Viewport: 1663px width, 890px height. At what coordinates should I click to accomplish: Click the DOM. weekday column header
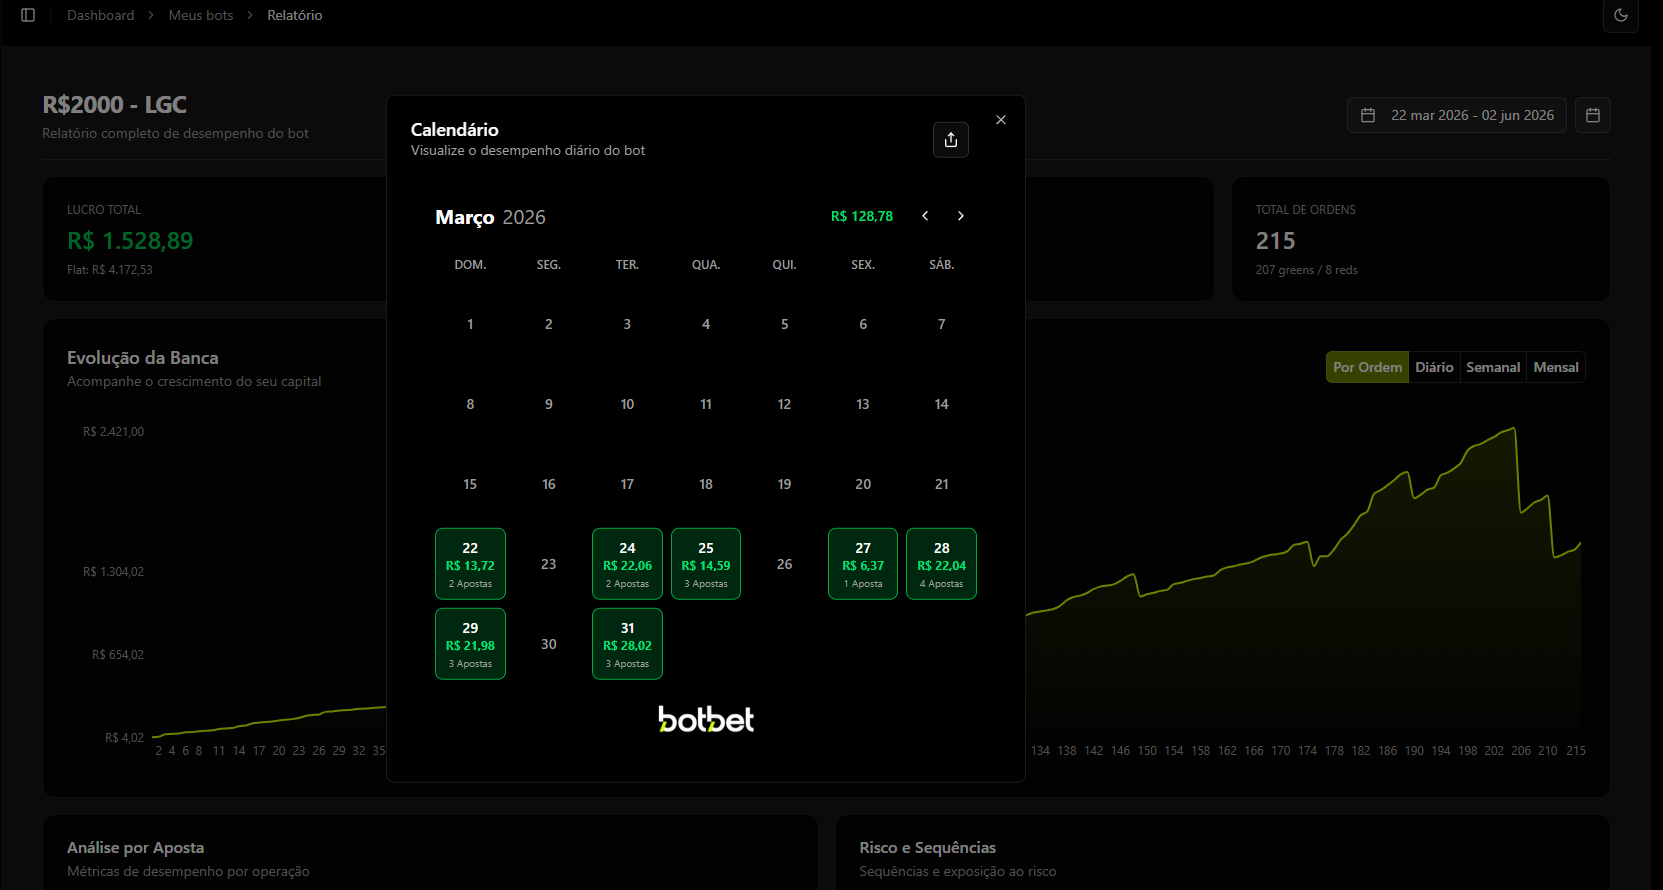point(470,265)
